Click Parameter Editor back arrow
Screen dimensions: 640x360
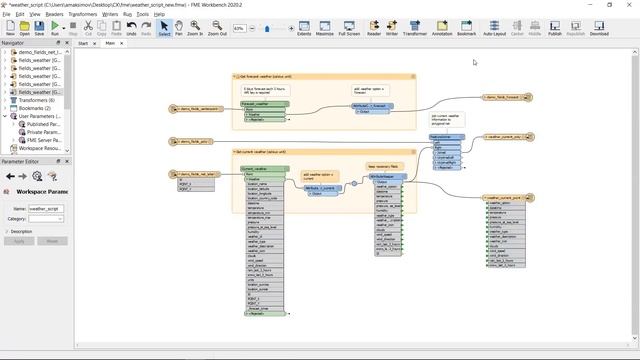pos(10,176)
